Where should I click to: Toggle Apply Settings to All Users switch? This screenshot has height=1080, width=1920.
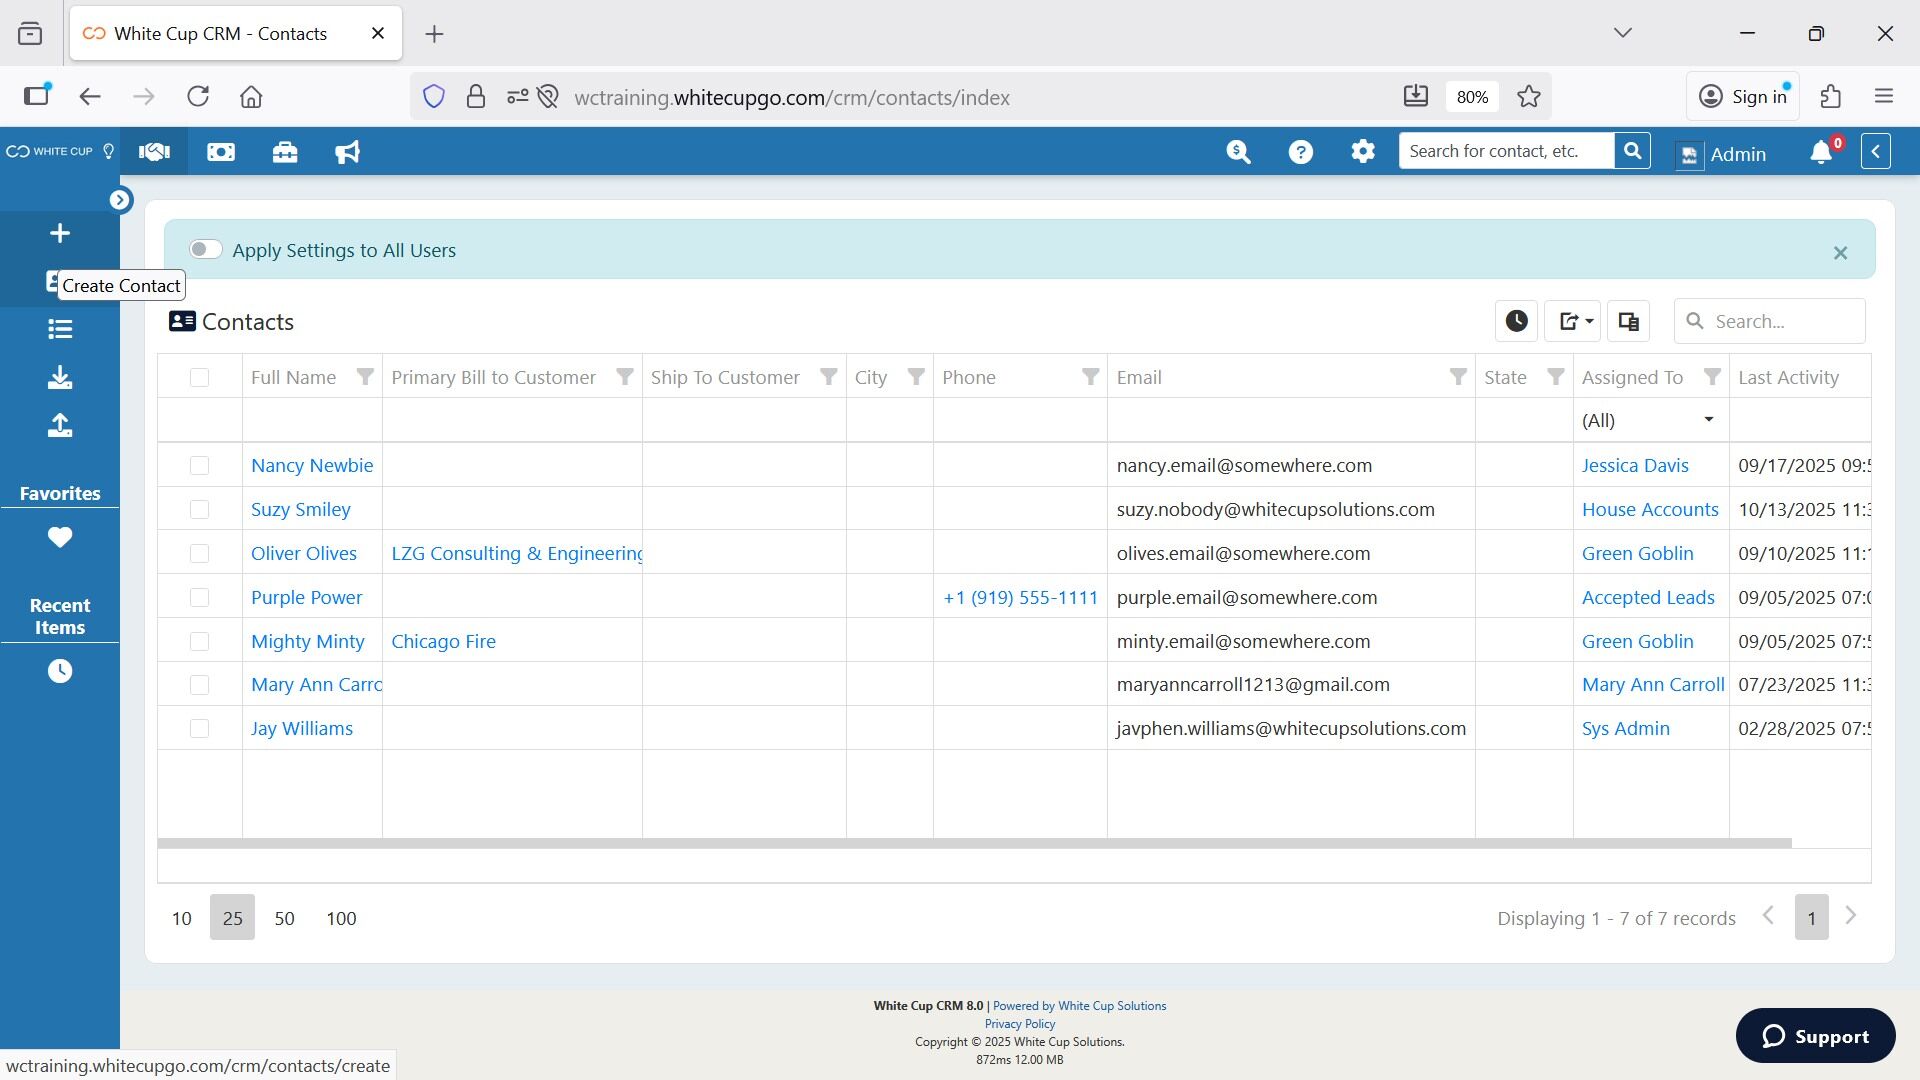(x=206, y=250)
